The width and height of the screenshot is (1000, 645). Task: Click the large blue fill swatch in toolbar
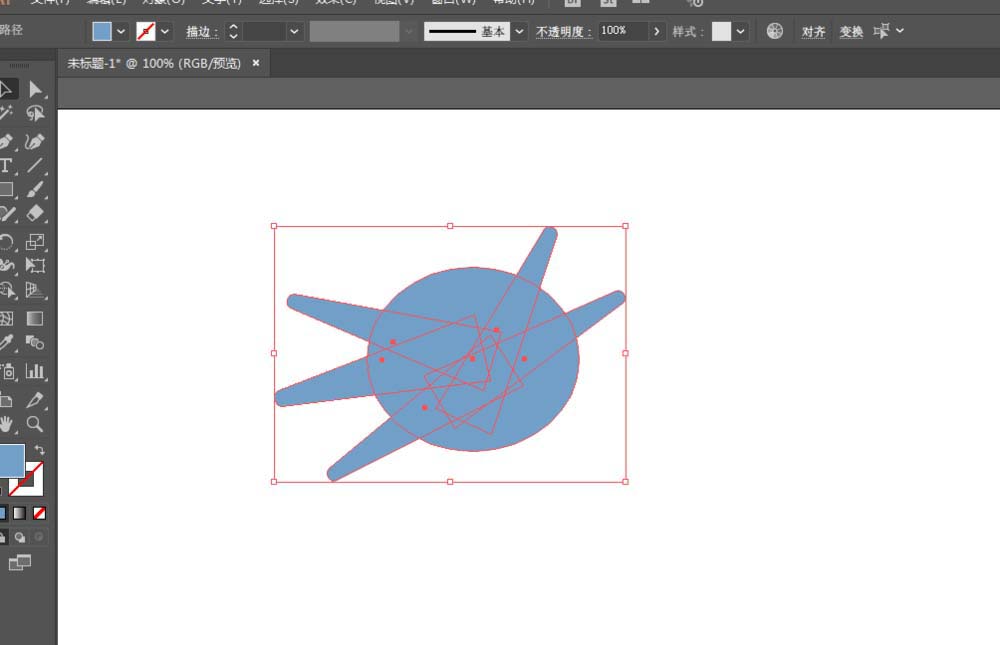(11, 461)
